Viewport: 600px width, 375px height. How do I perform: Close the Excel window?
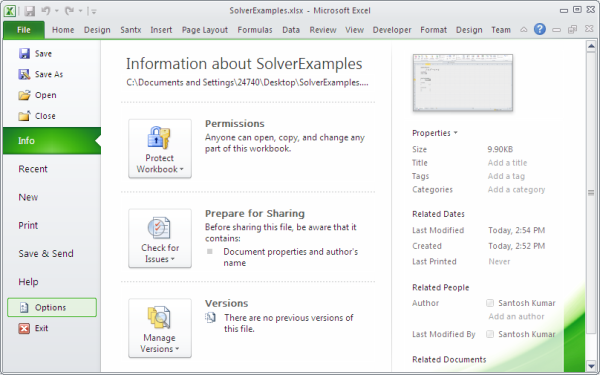(x=591, y=10)
